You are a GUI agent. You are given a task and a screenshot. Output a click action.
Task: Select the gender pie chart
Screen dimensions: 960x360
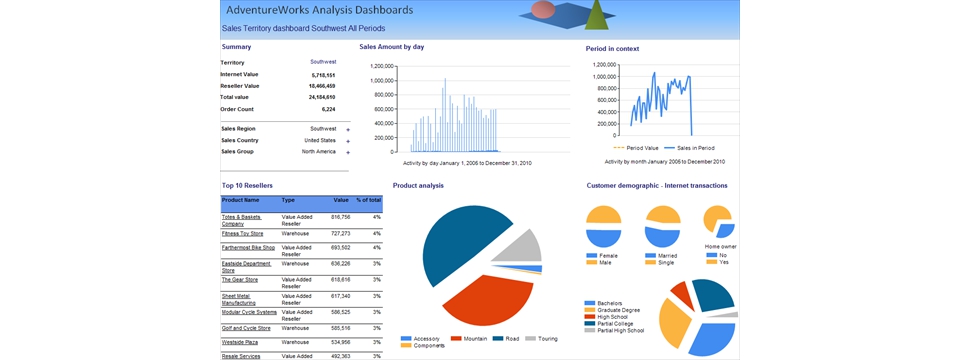tap(604, 226)
